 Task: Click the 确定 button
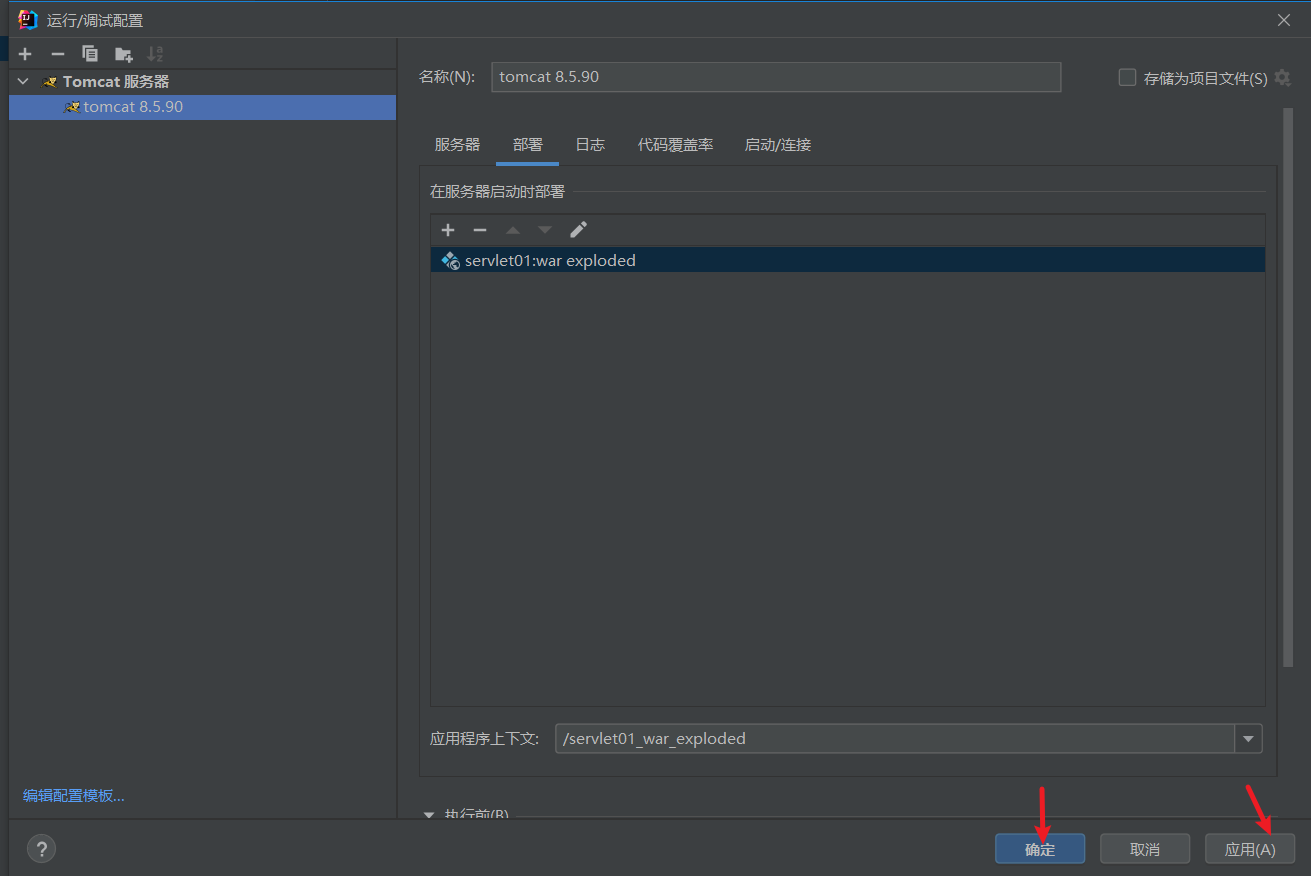[1039, 849]
